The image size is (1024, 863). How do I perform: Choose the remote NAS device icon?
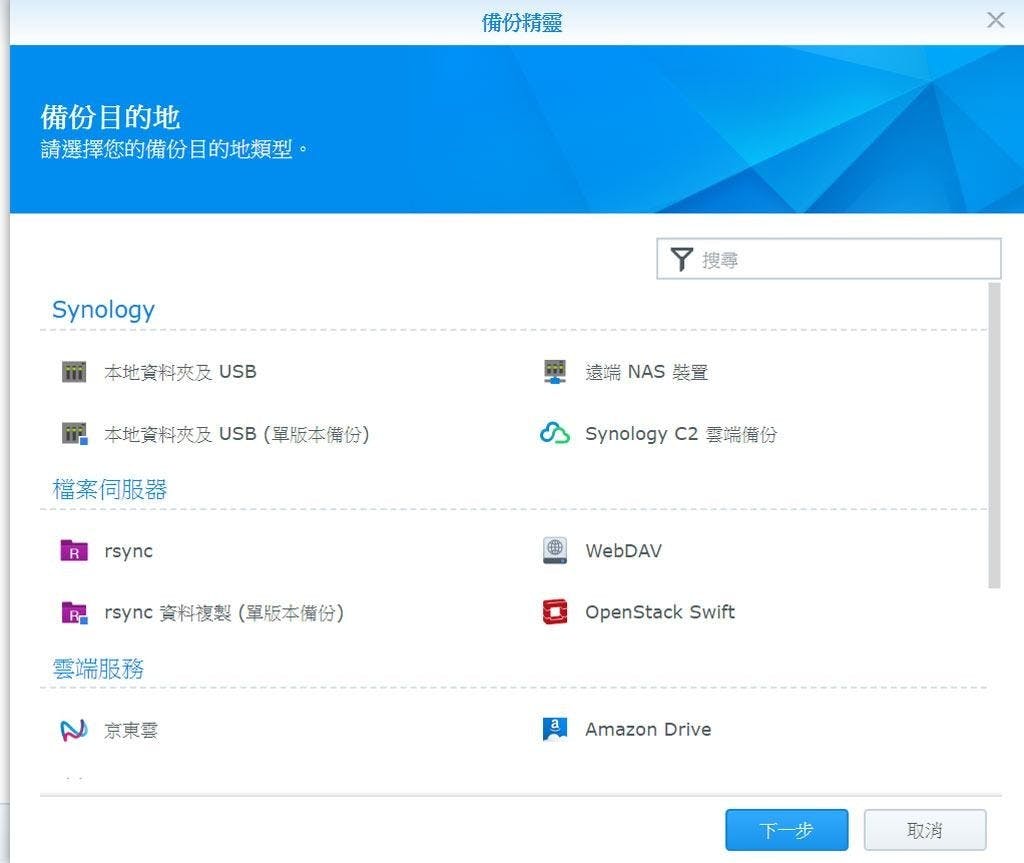[555, 372]
